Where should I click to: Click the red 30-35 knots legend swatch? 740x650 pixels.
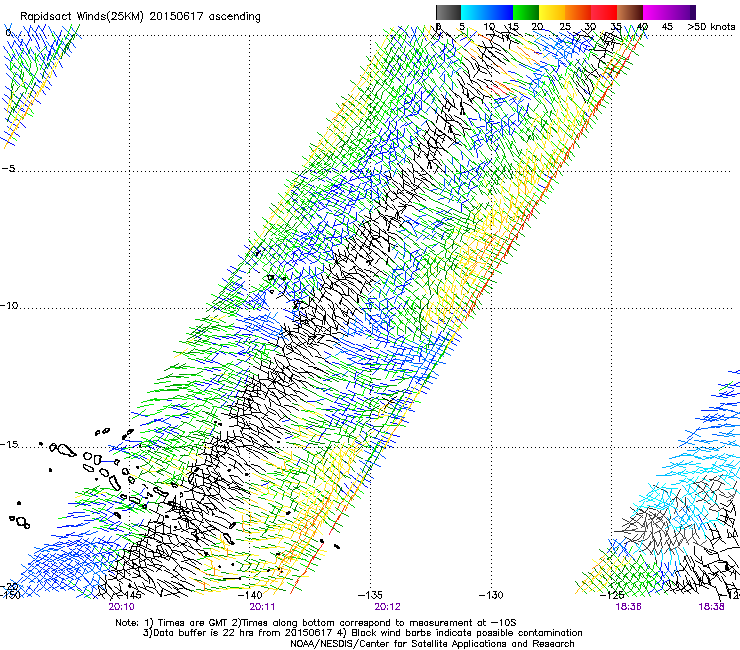coord(604,12)
